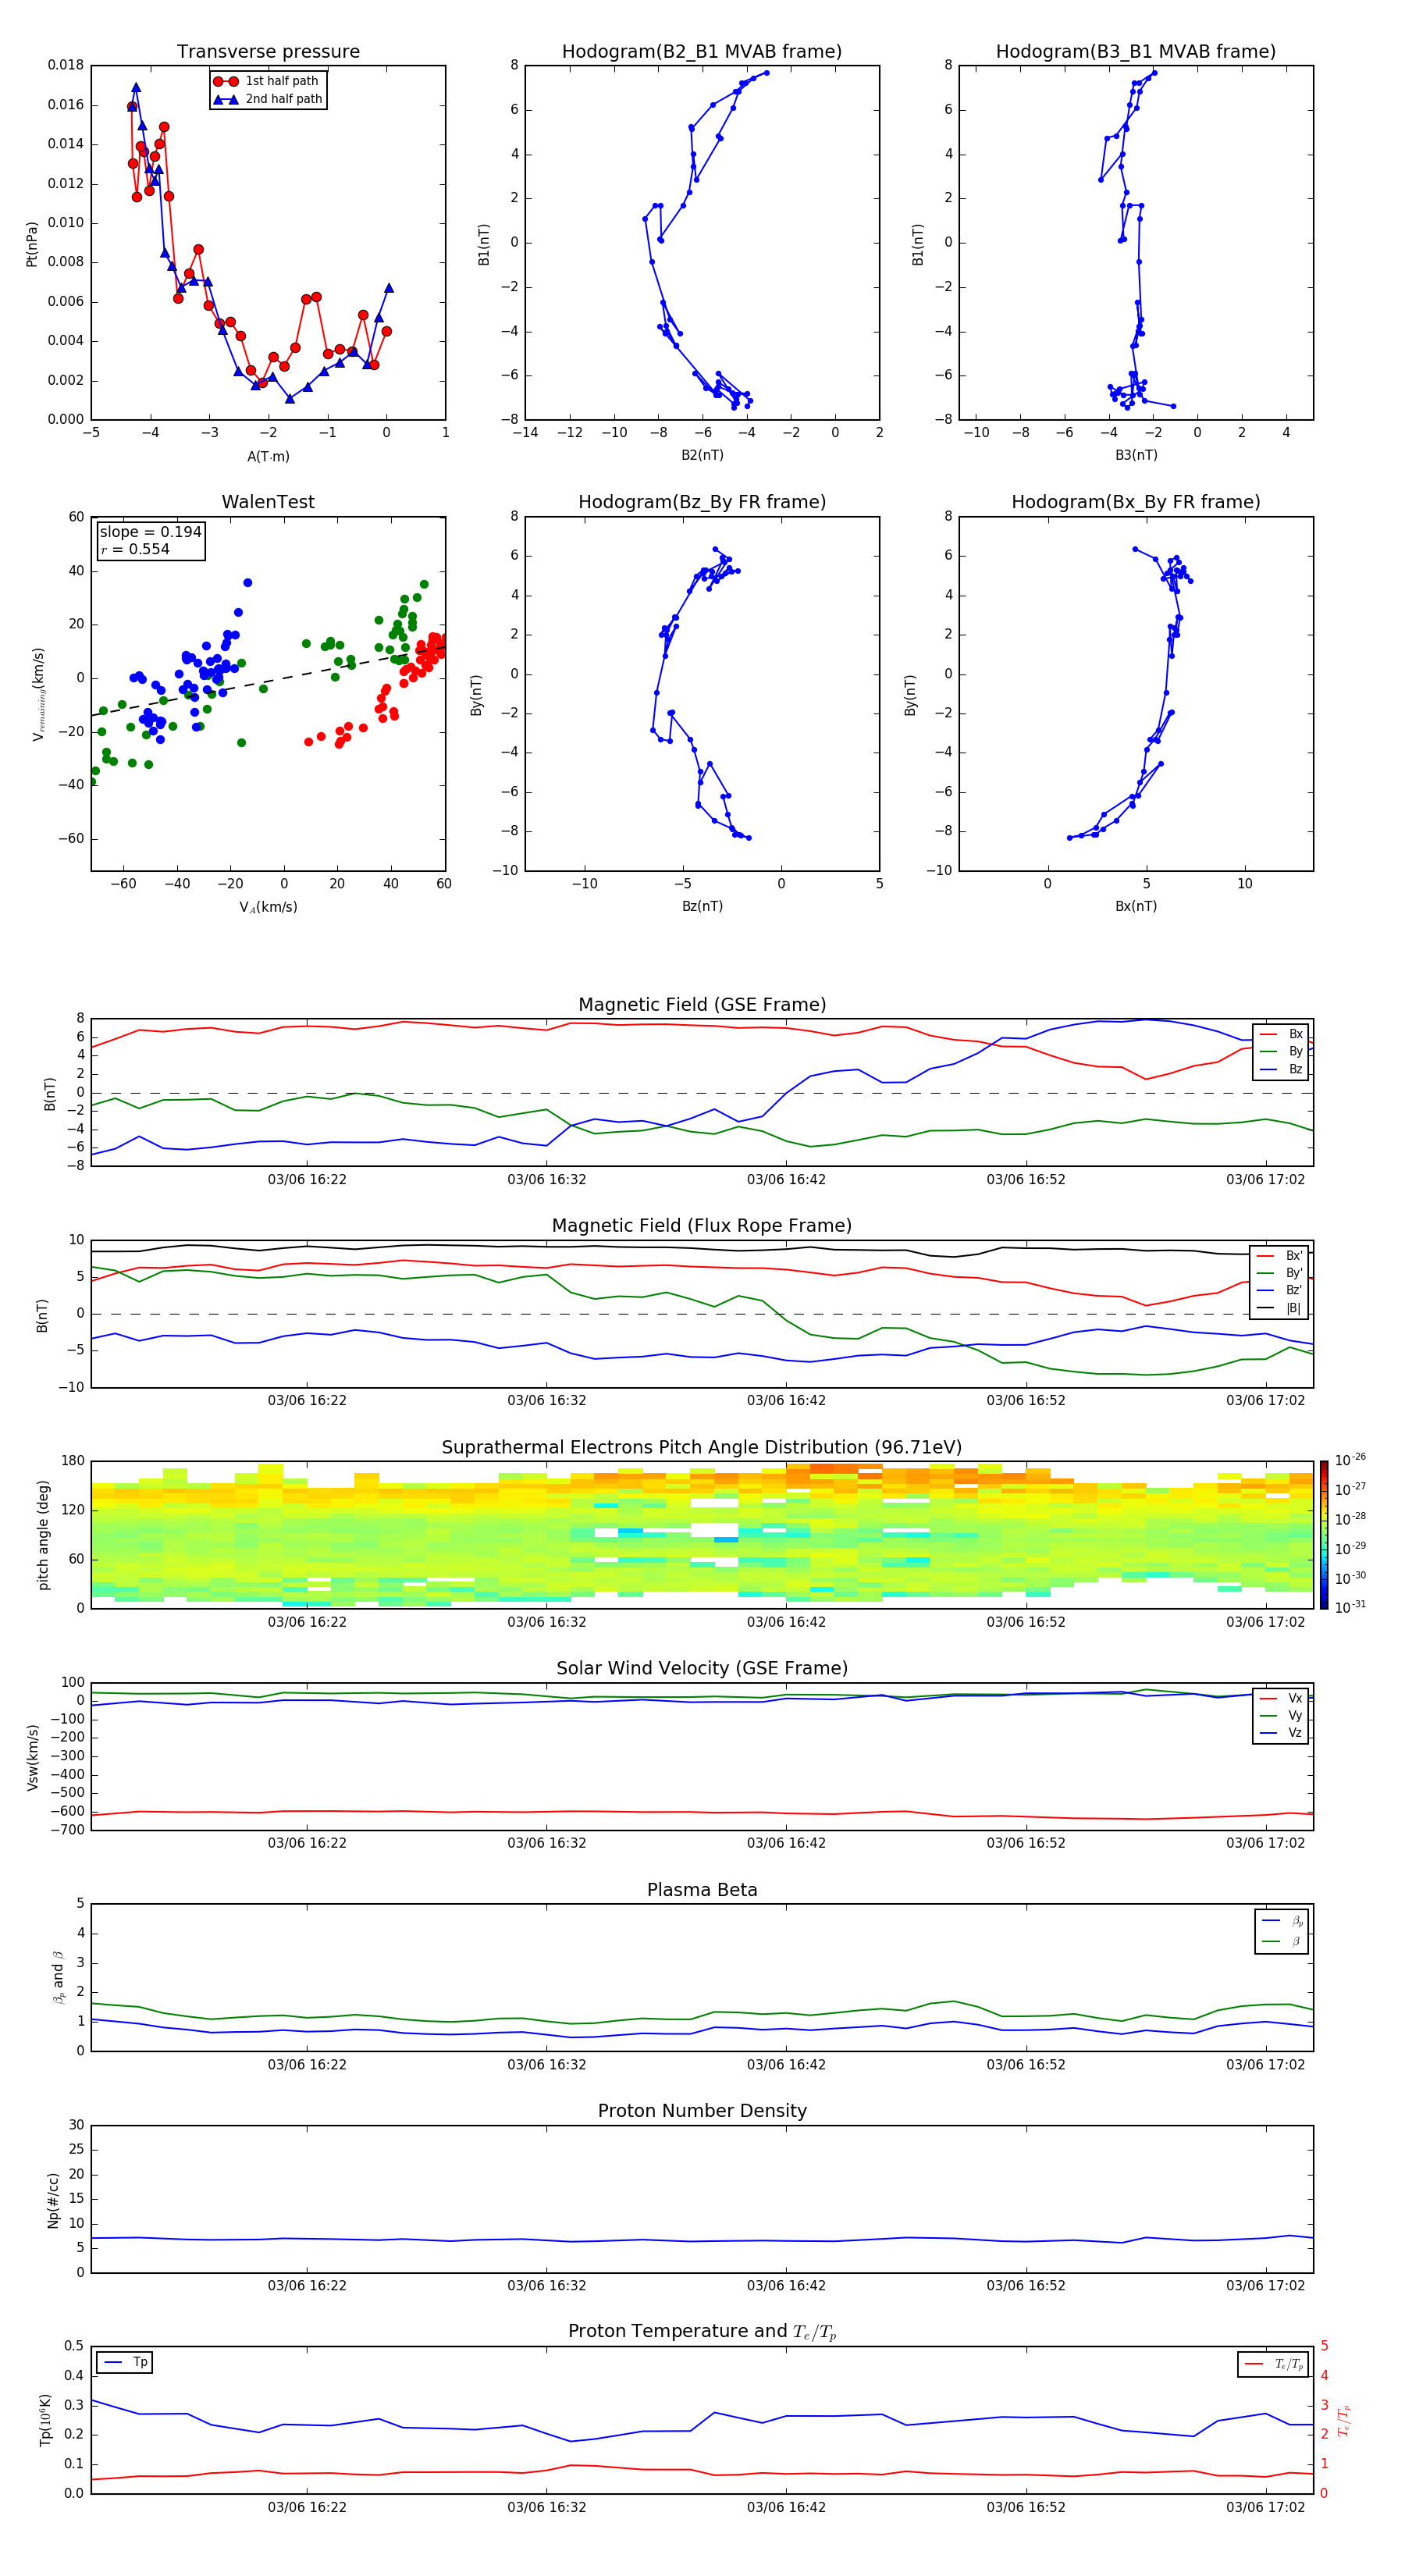The image size is (1405, 2576).
Task: Click the '|B|' legend entry in Flux Rope panel
Action: 1280,1308
